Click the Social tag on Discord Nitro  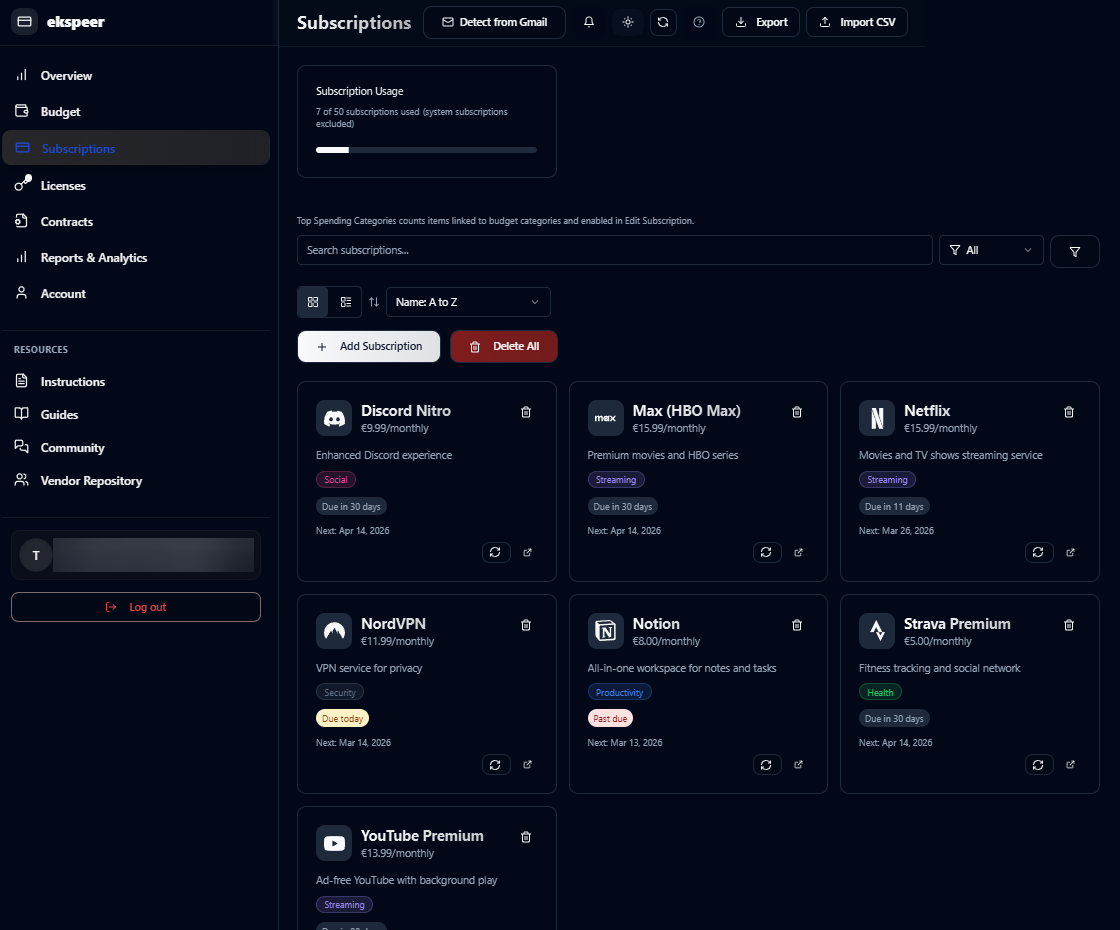(336, 480)
